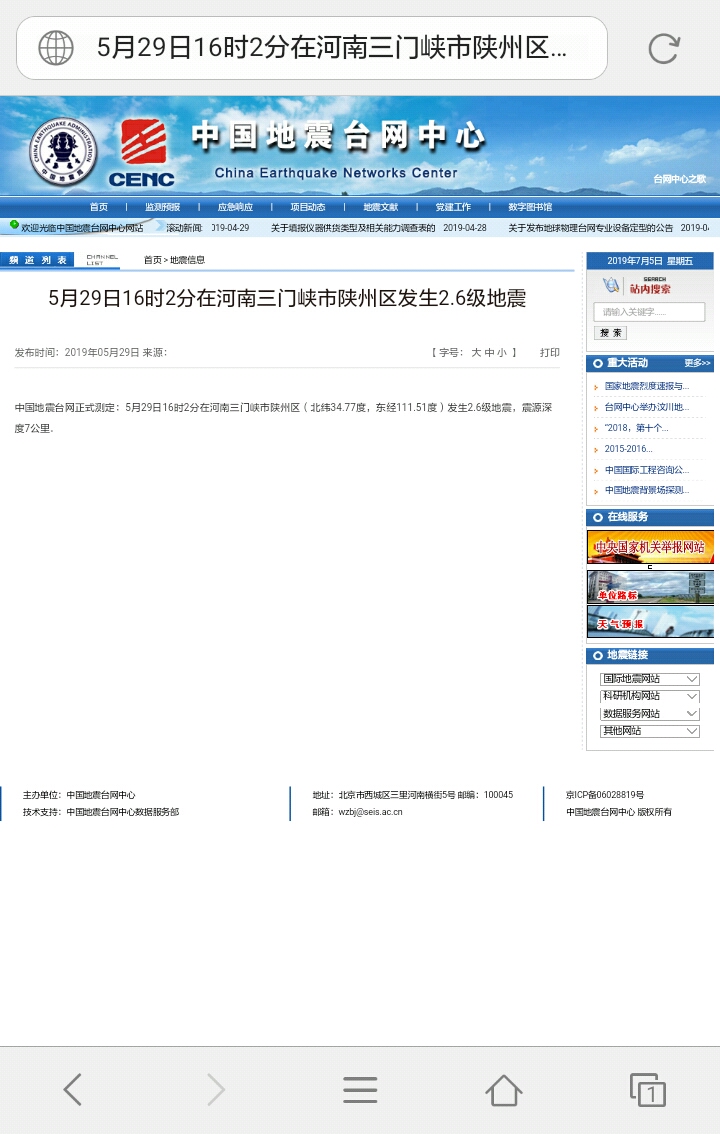Click footer text 技术支持：中国地震台网中心数据服务部

click(x=100, y=812)
